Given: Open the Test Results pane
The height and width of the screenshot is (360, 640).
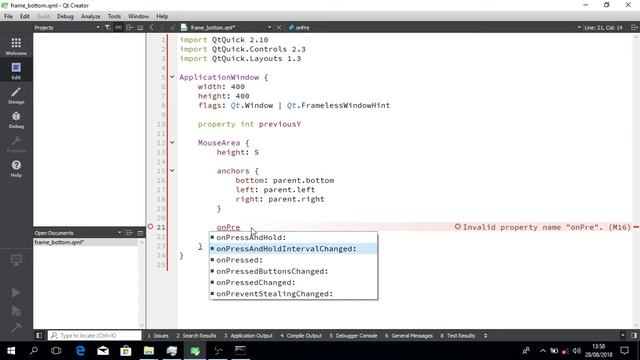Looking at the screenshot, I should point(458,336).
